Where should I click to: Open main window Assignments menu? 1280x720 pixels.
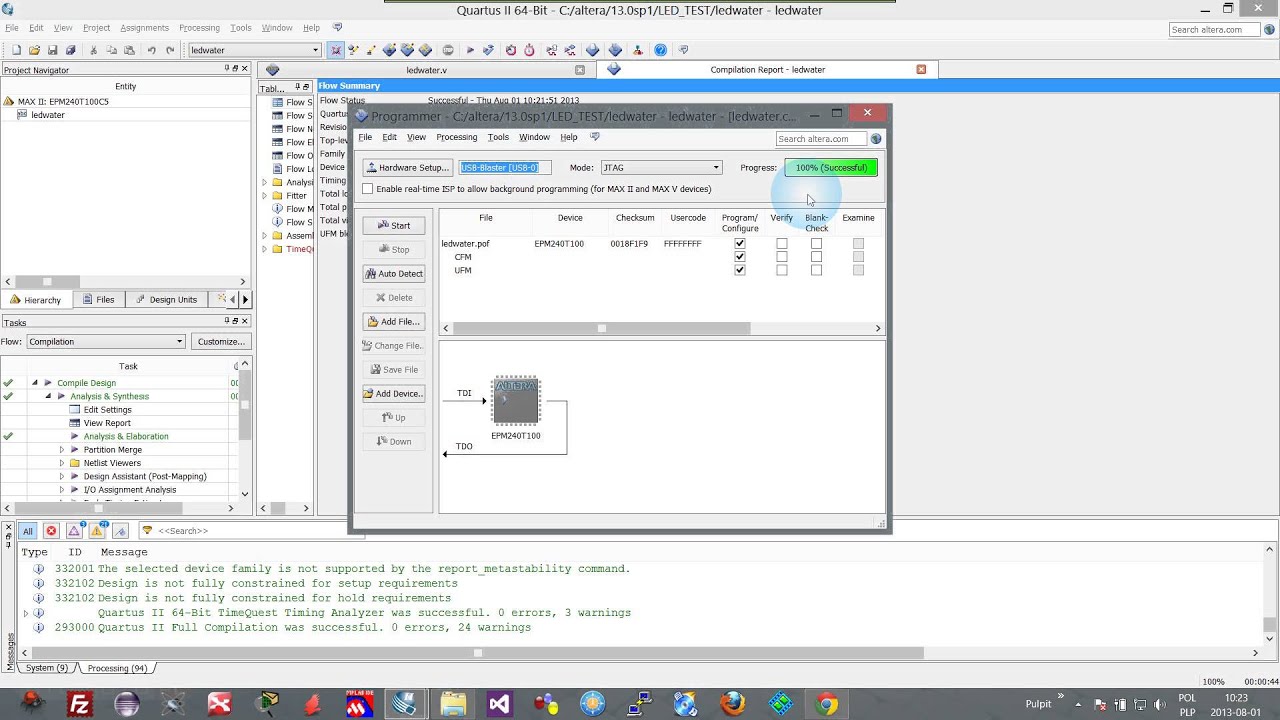tap(145, 28)
